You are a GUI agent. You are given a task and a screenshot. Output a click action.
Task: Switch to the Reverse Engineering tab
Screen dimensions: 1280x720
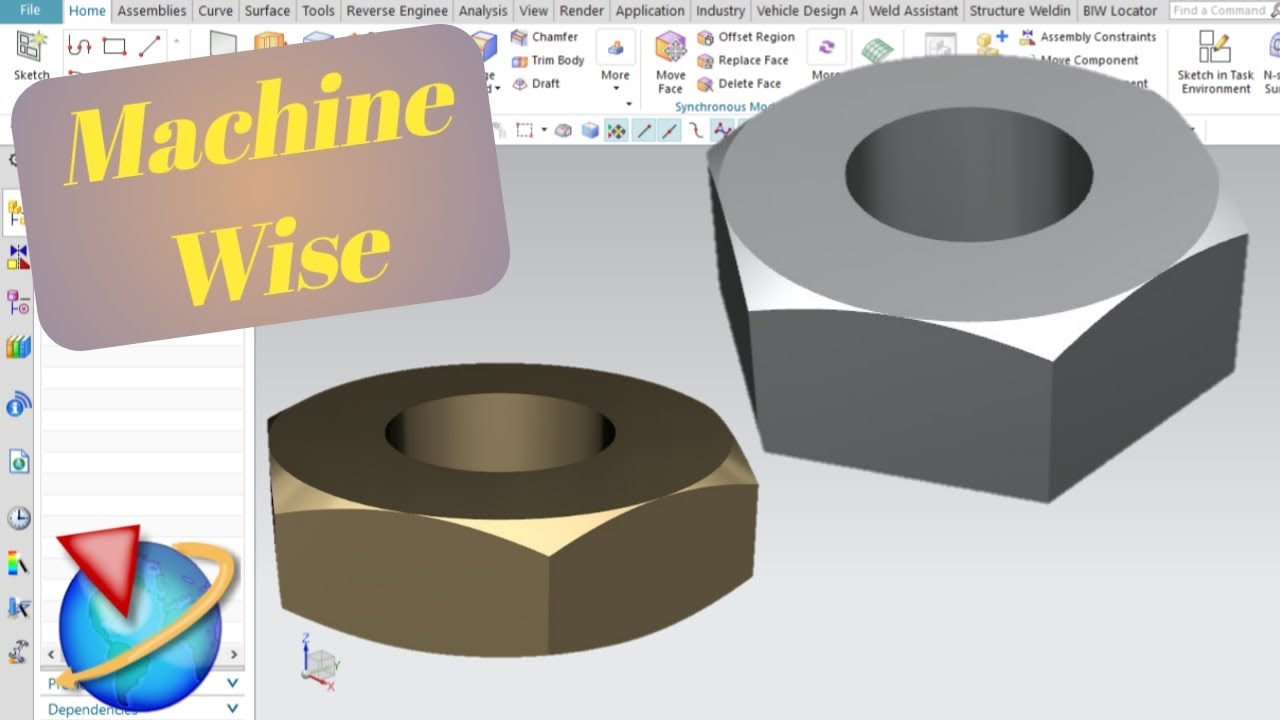click(x=397, y=11)
